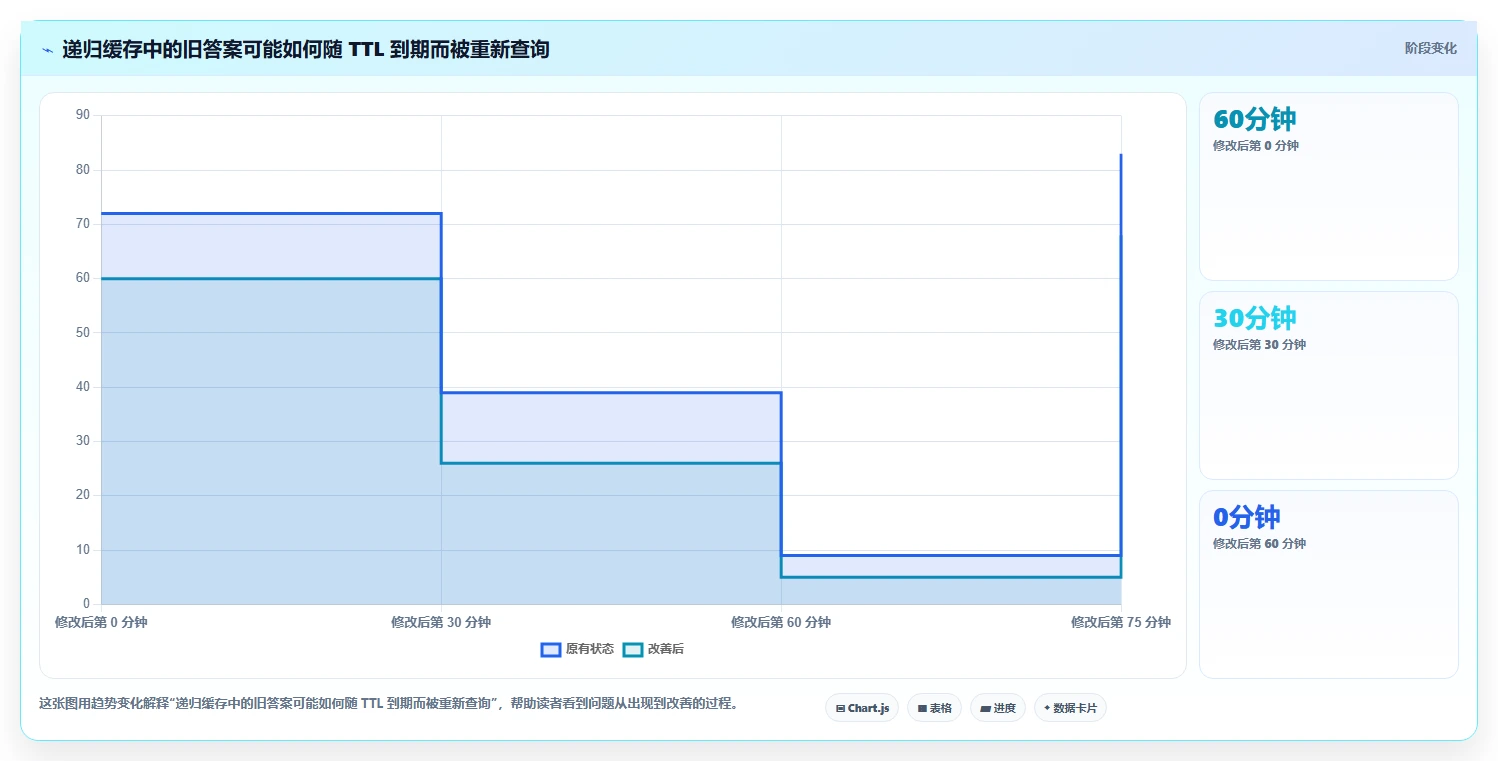
Task: Open the 0分钟 data card
Action: 1328,584
